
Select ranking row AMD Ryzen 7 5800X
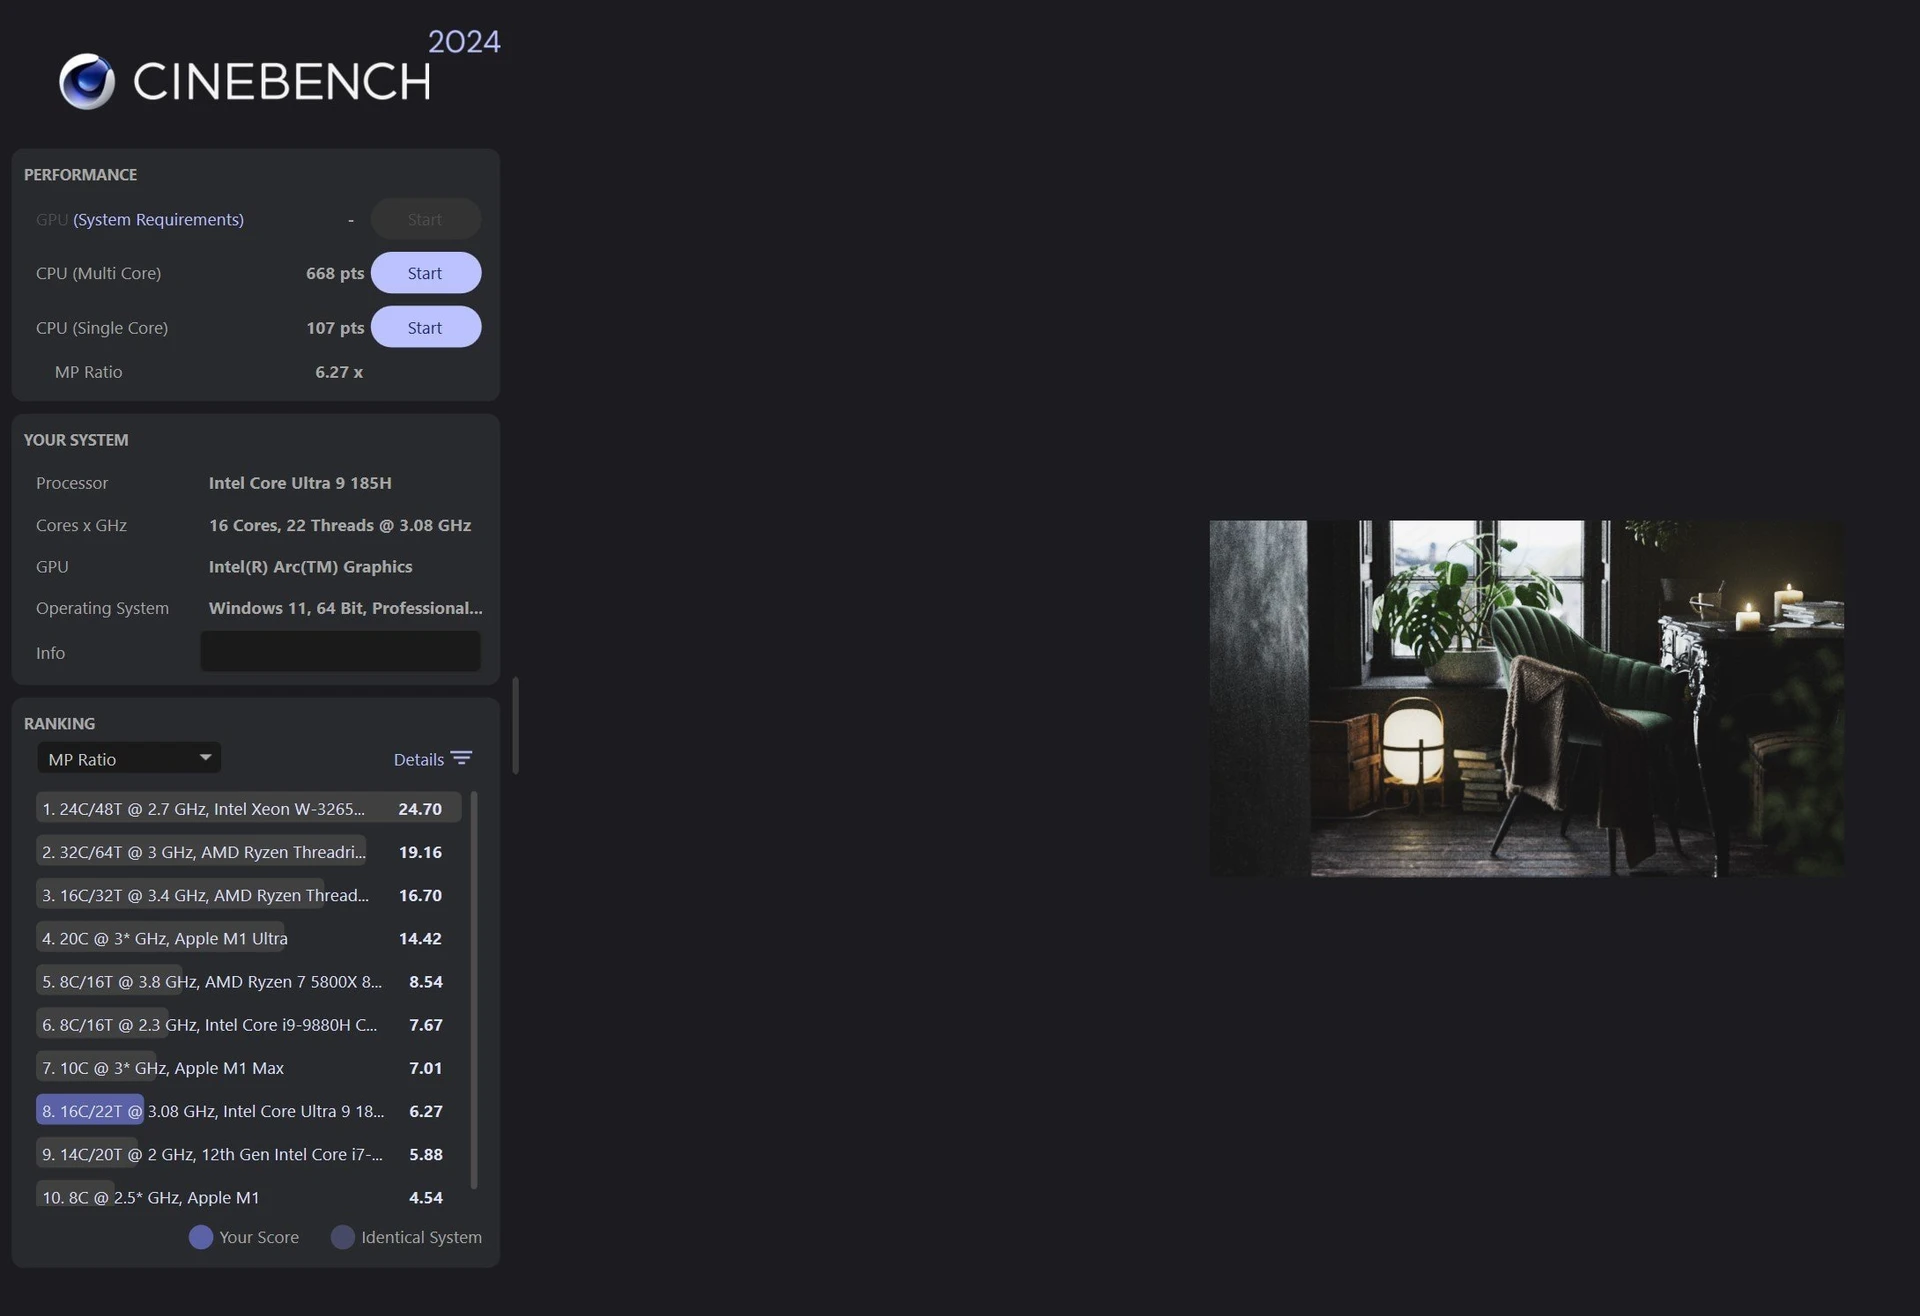[x=248, y=981]
